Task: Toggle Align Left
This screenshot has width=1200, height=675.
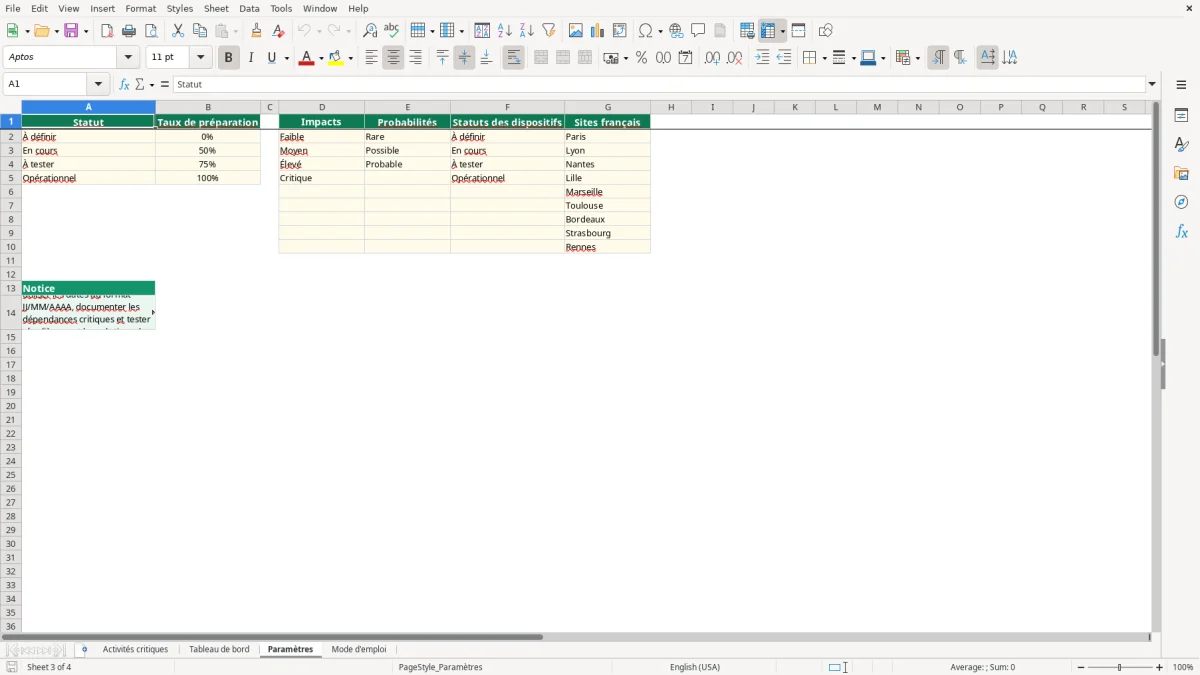Action: pos(371,58)
